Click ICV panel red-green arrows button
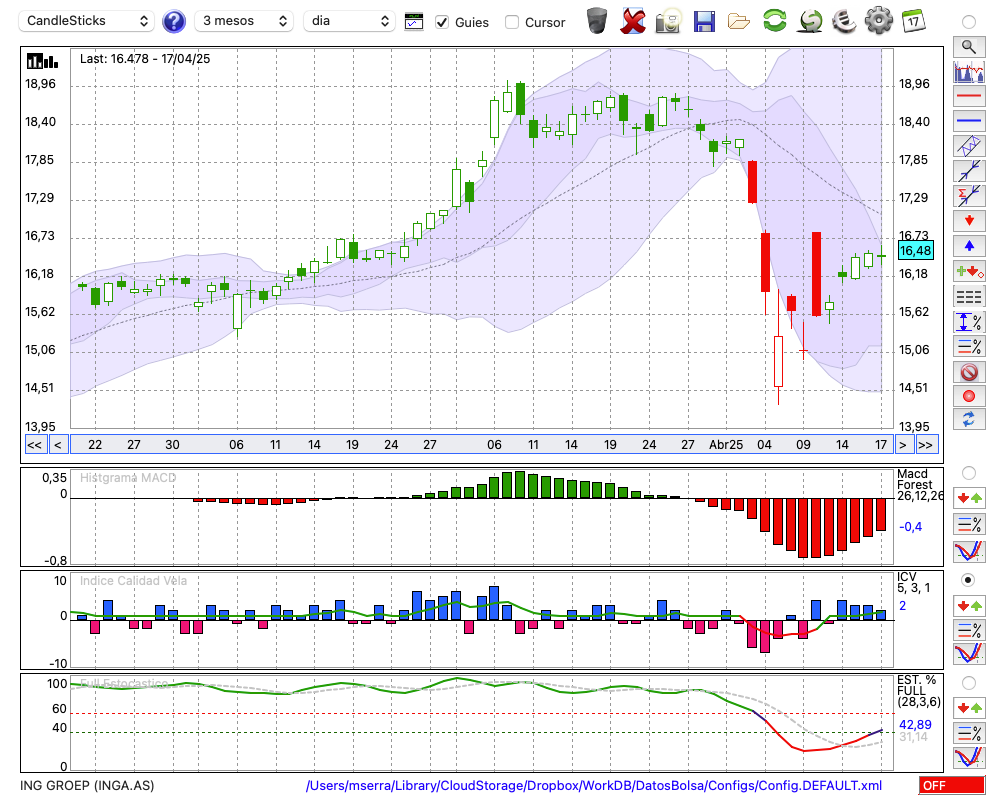Screen dimensions: 1000x800 pyautogui.click(x=969, y=605)
